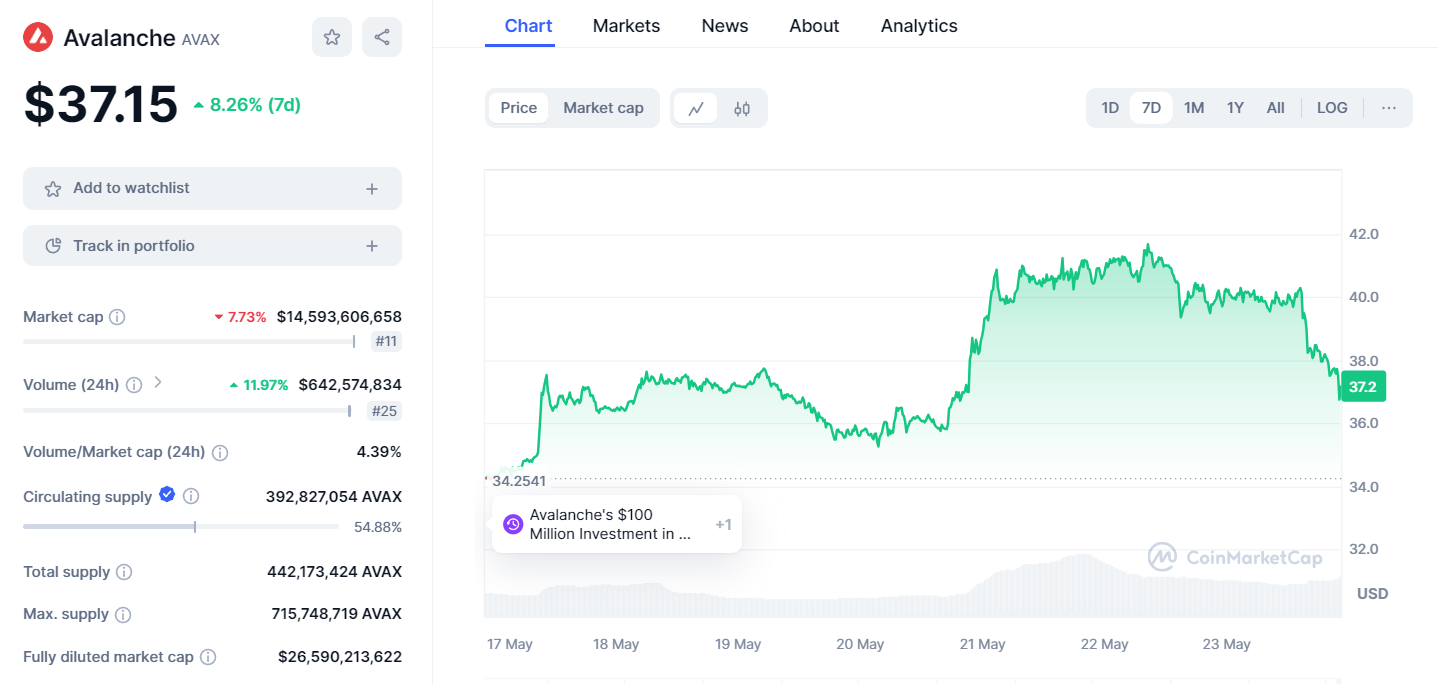Click the purple history icon on news card
The image size is (1438, 684).
pyautogui.click(x=513, y=524)
